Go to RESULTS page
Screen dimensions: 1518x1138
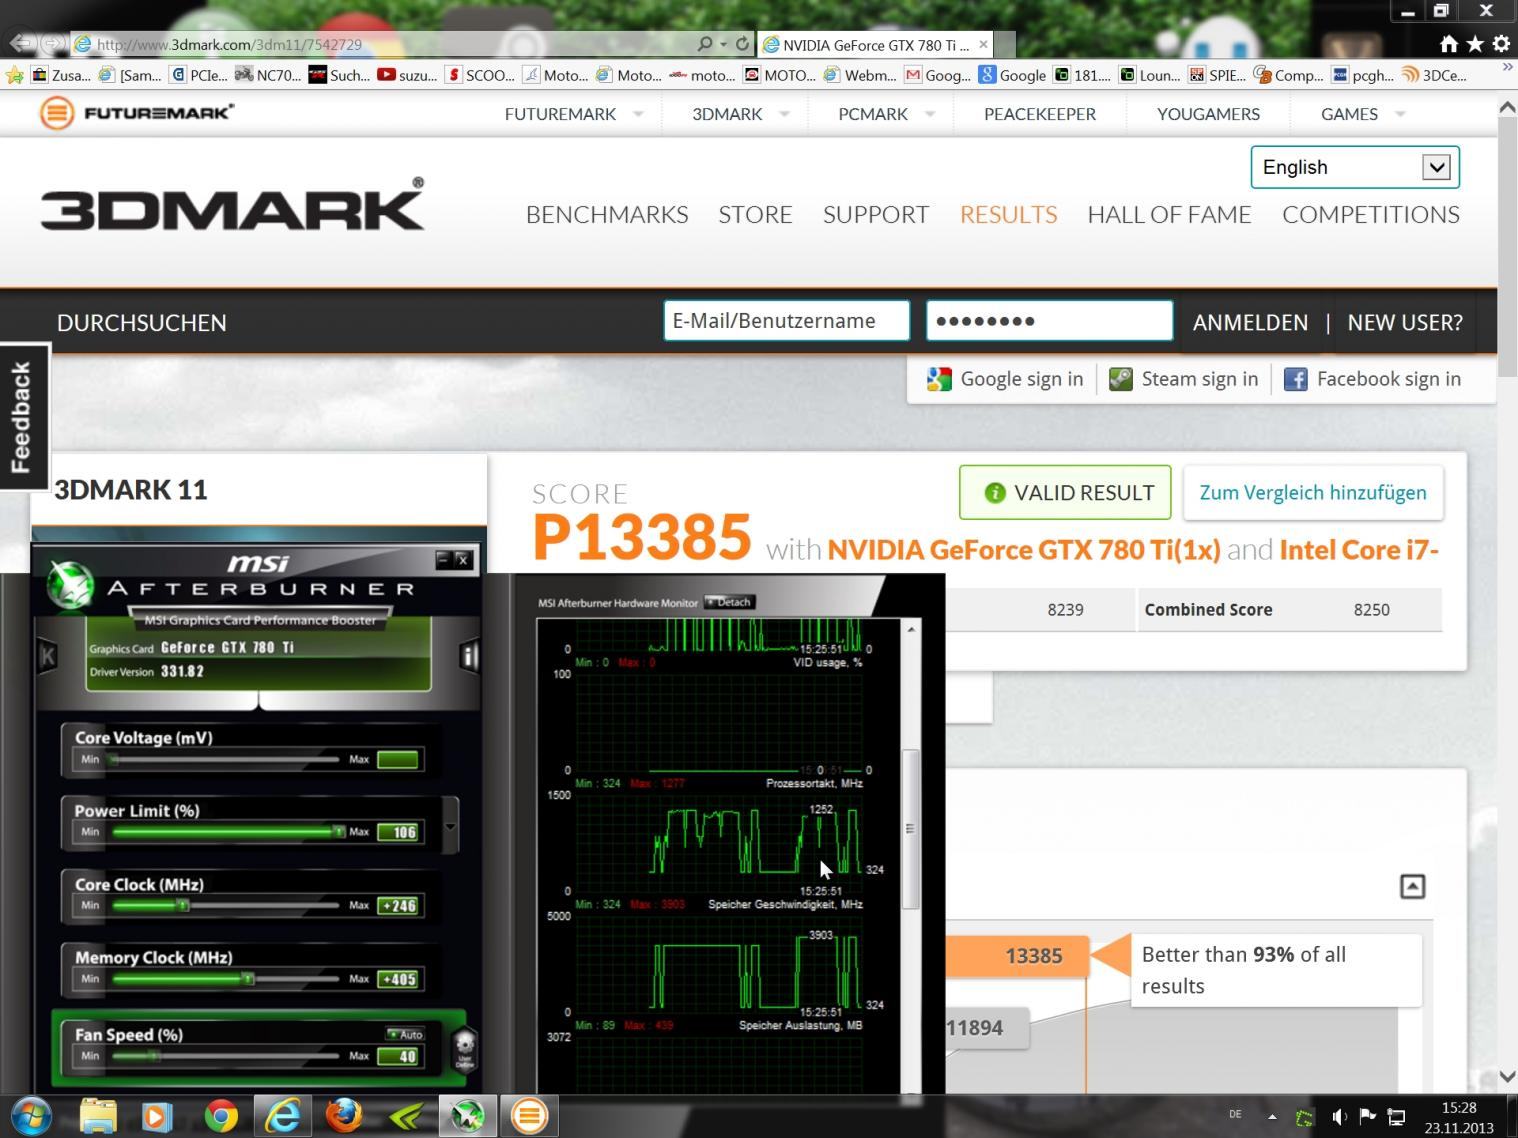click(1008, 215)
